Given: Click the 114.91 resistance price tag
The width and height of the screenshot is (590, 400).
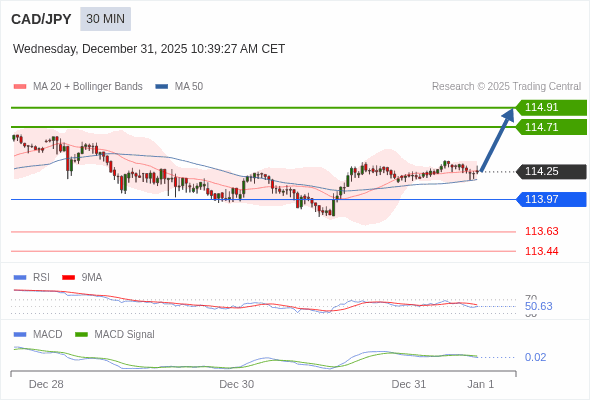Looking at the screenshot, I should [x=551, y=108].
